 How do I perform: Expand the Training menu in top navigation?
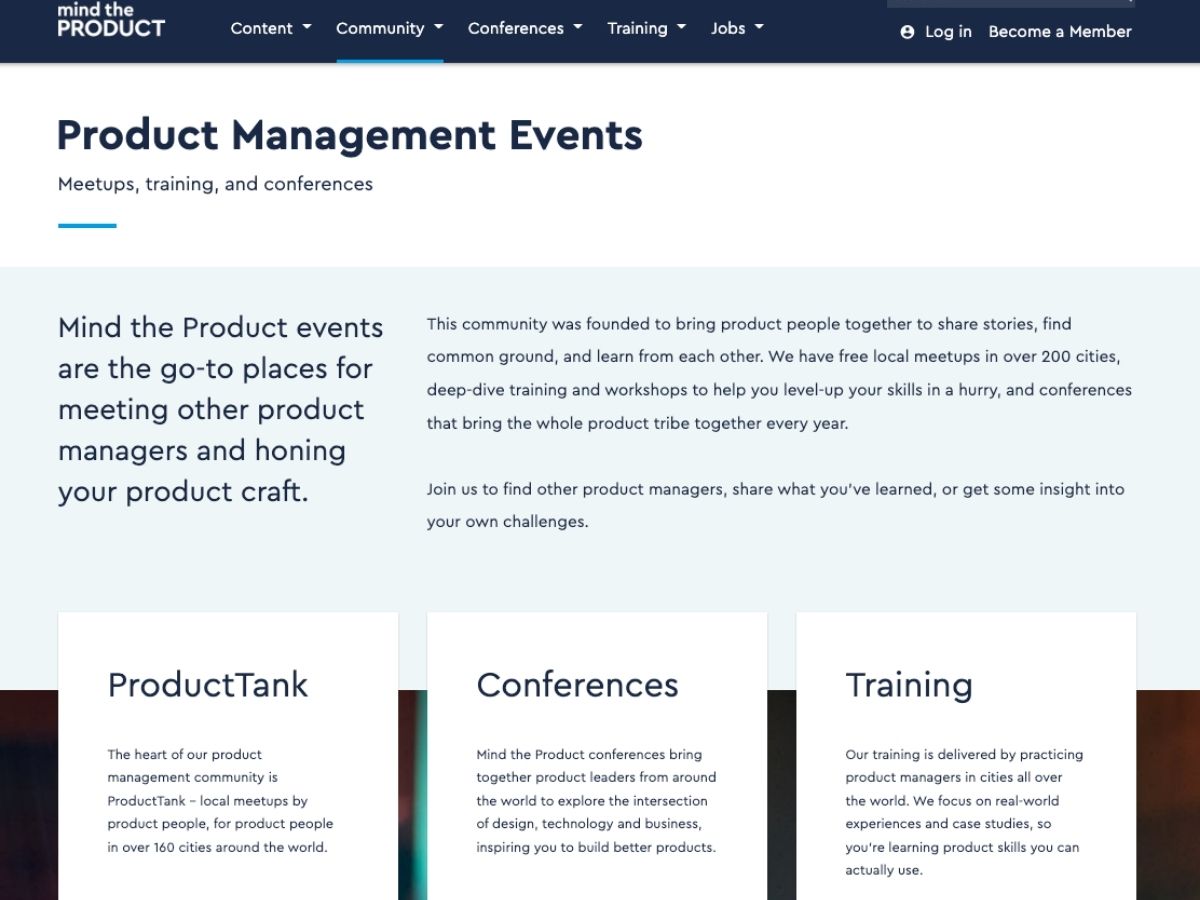point(647,28)
